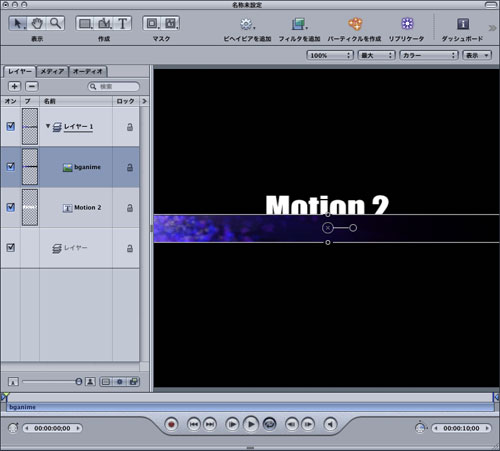The image size is (500, 451).
Task: Step forward one frame
Action: click(308, 424)
